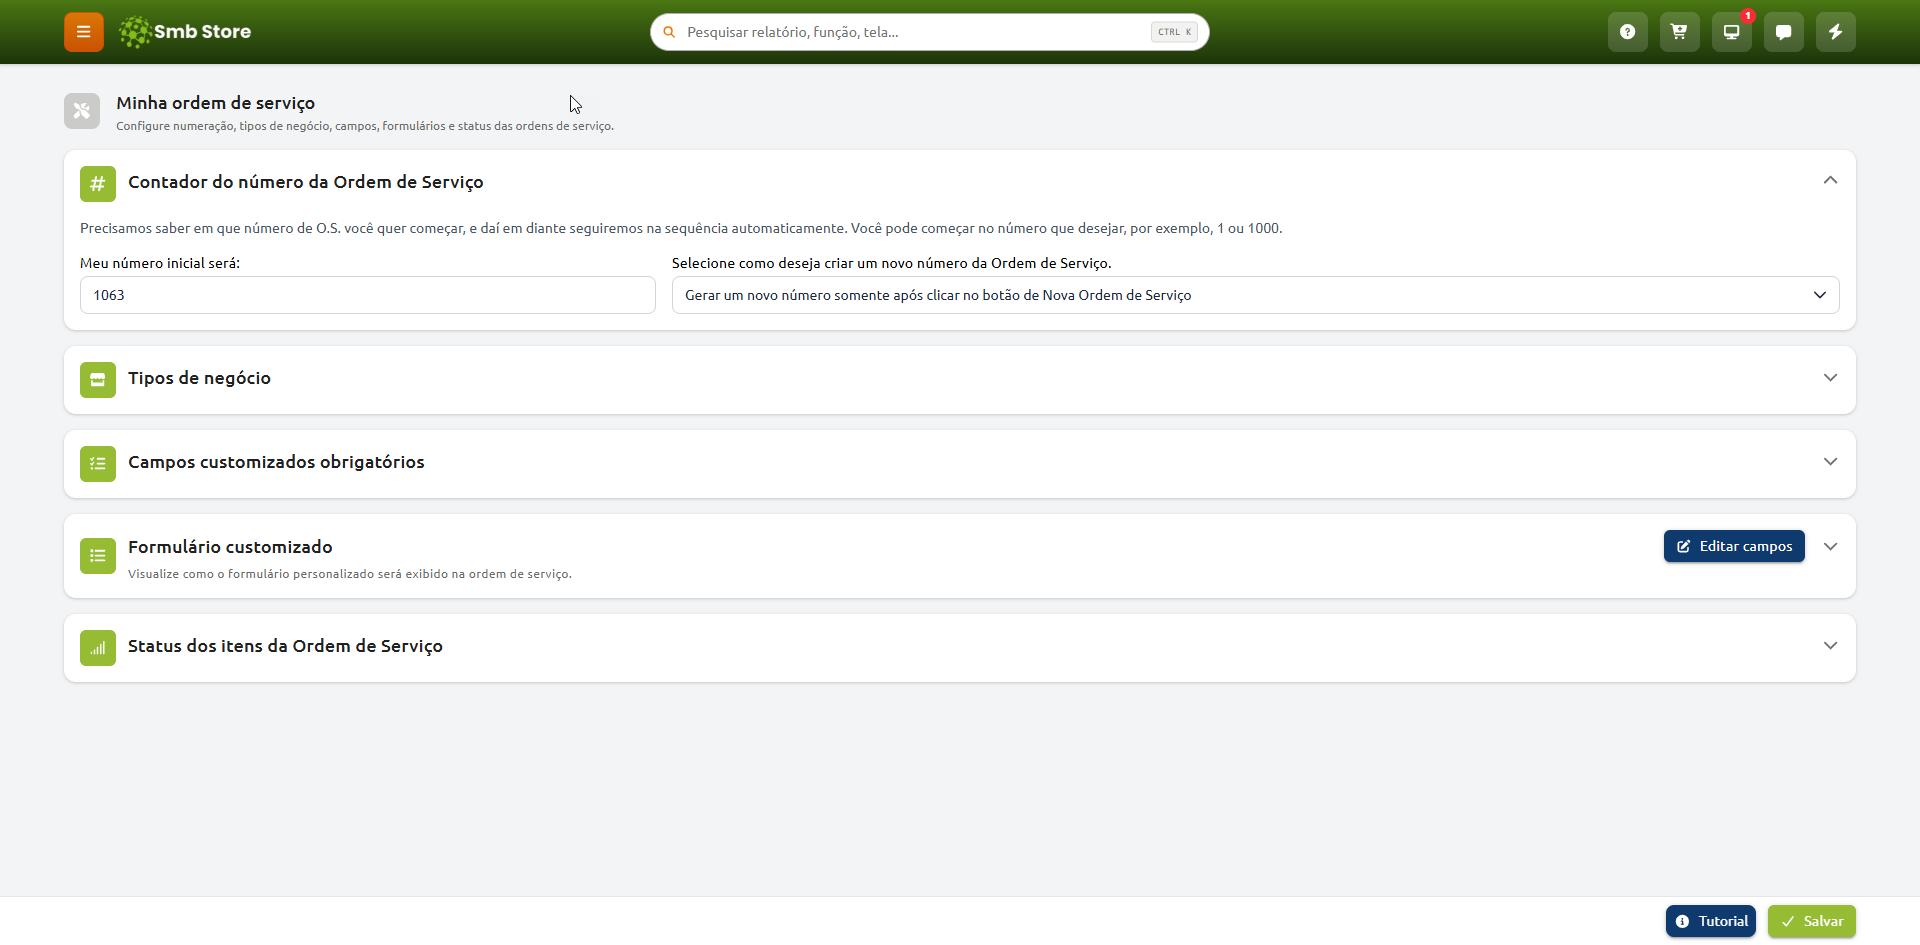The height and width of the screenshot is (945, 1920).
Task: Click the Campos customizados obrigatórios heading
Action: [x=276, y=462]
